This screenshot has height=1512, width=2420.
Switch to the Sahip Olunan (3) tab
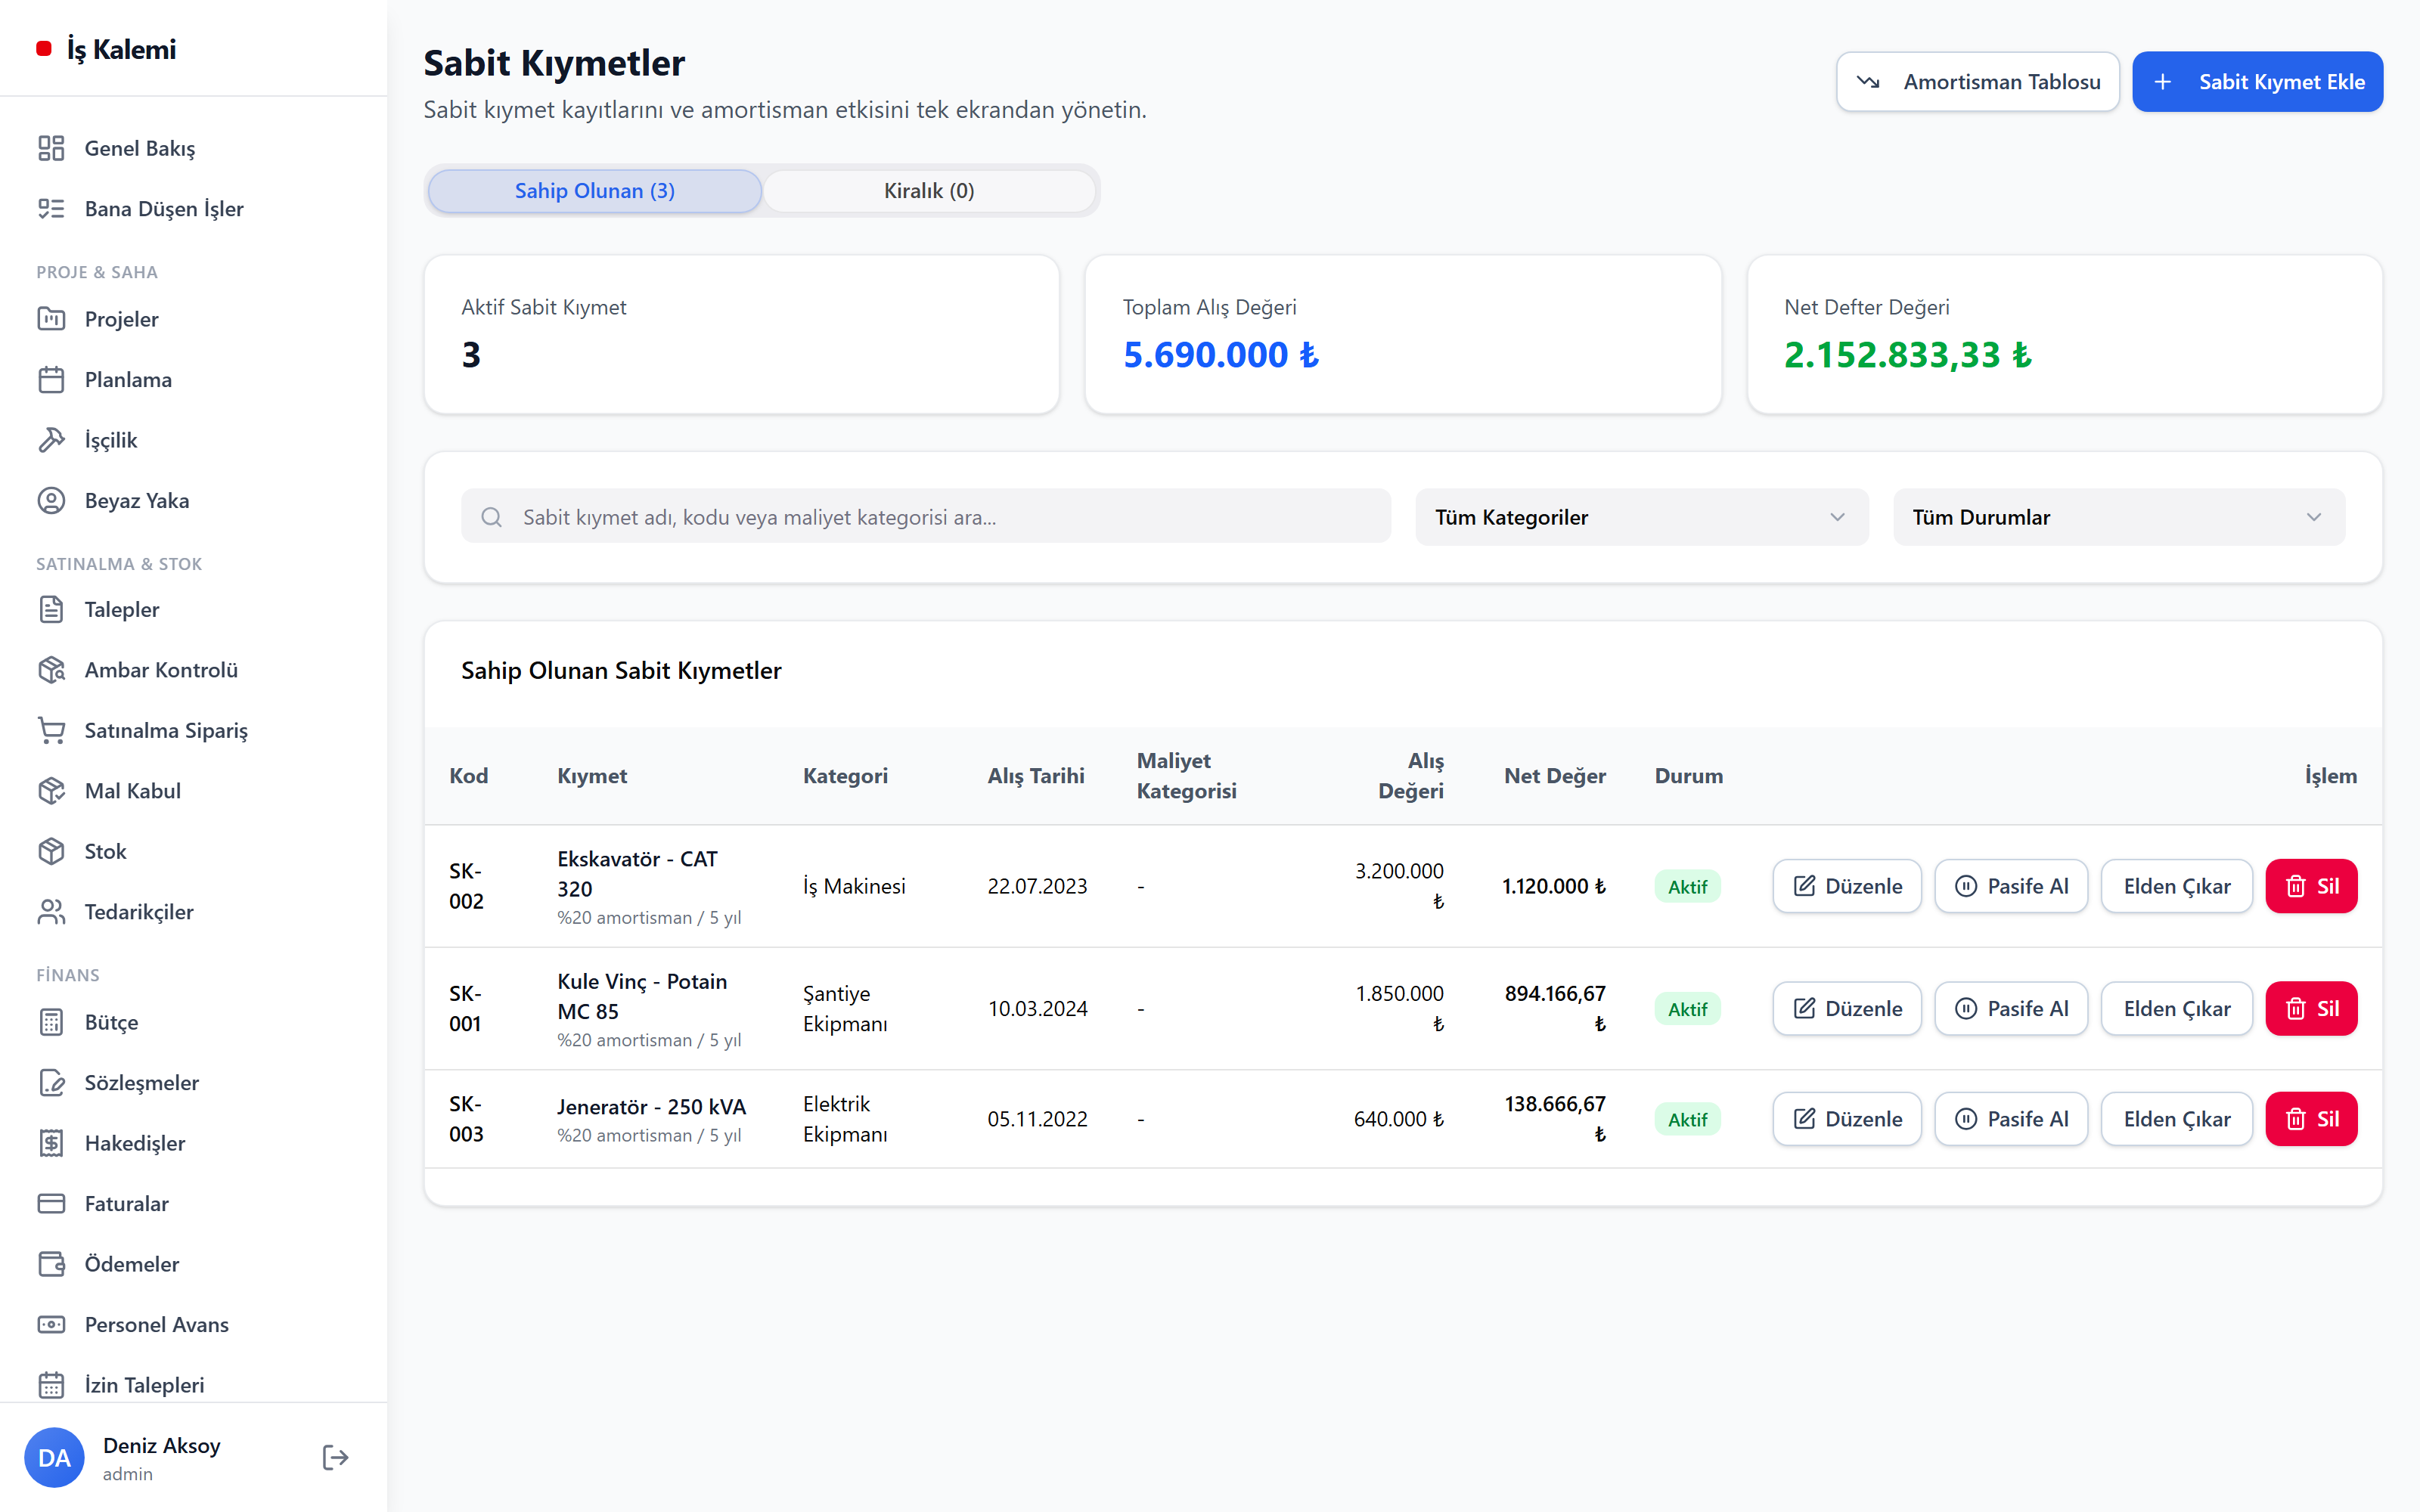[x=595, y=190]
